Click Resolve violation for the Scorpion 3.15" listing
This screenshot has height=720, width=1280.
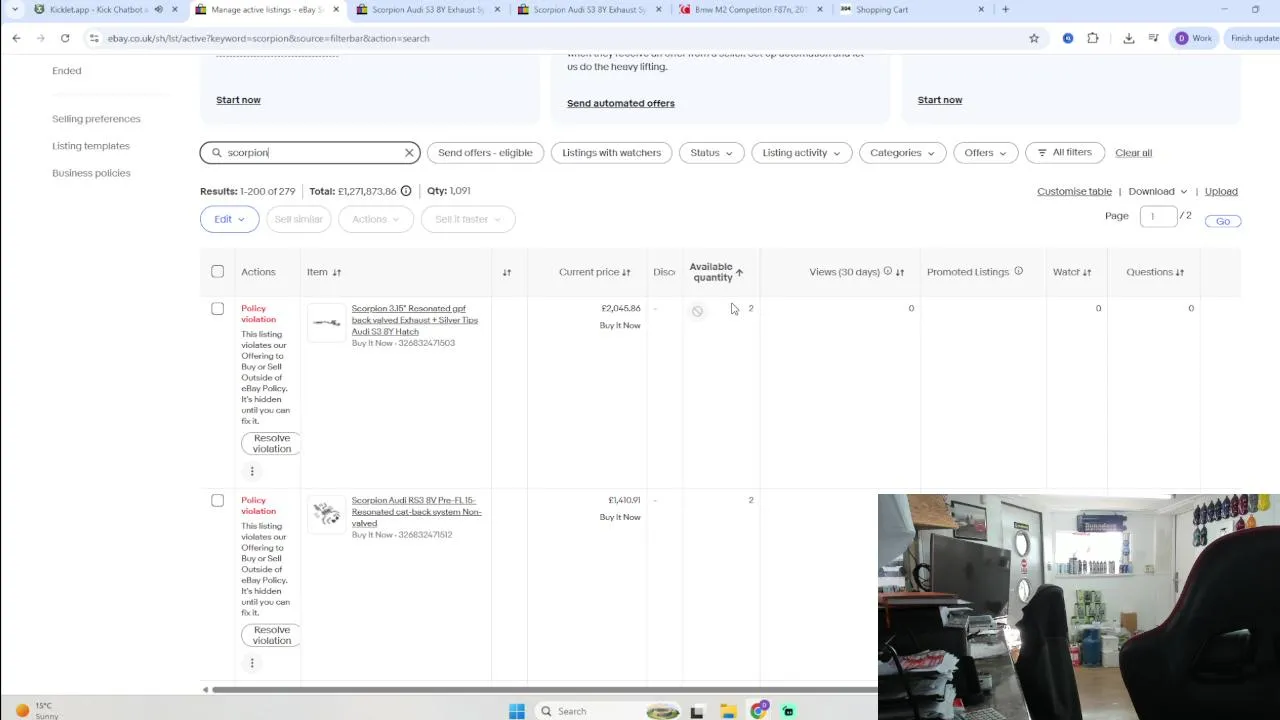(271, 443)
